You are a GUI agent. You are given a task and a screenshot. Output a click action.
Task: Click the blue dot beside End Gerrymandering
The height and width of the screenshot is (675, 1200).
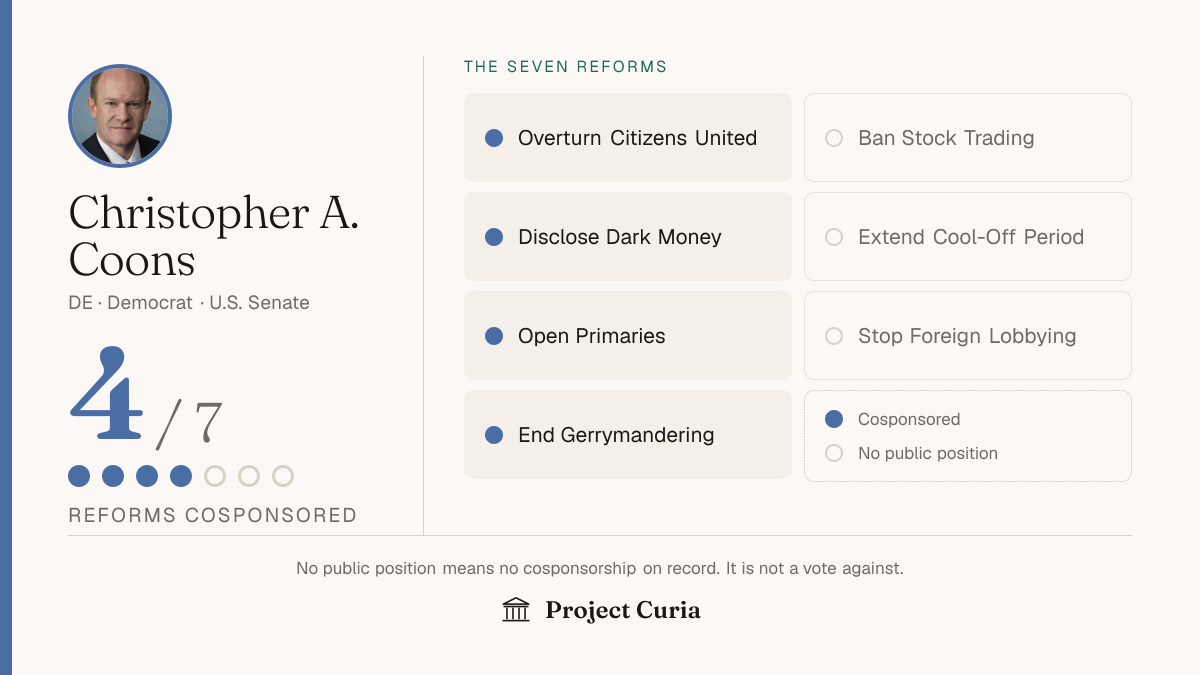point(494,435)
